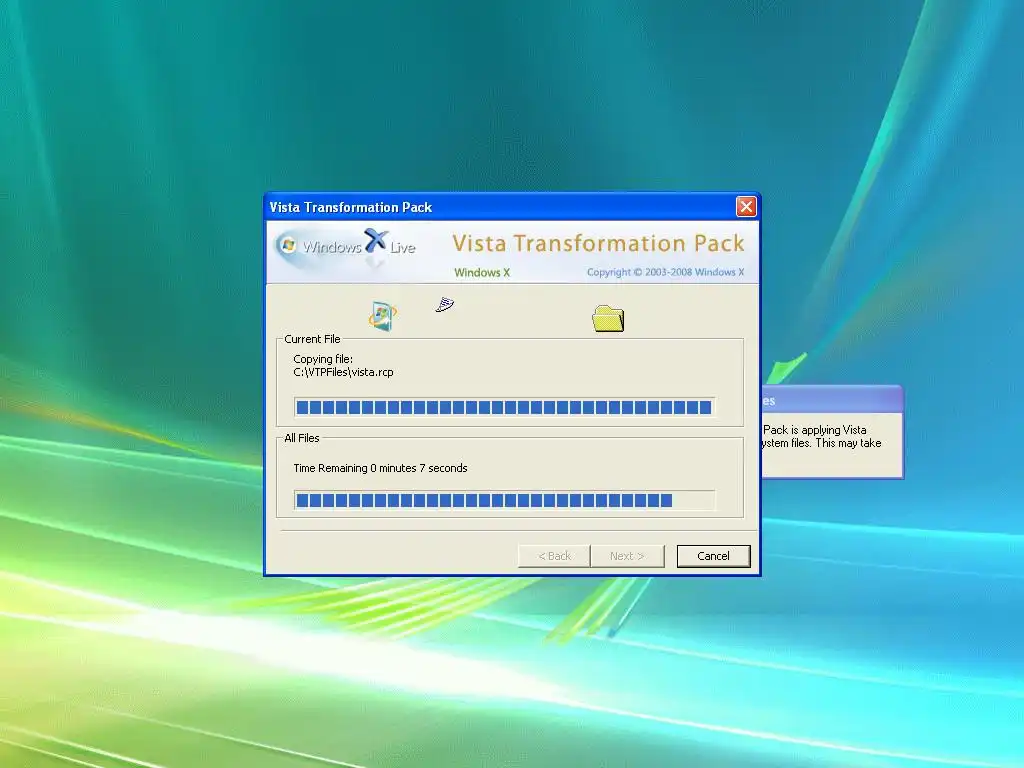This screenshot has height=768, width=1024.
Task: Click the All Files progress bar
Action: coord(504,501)
